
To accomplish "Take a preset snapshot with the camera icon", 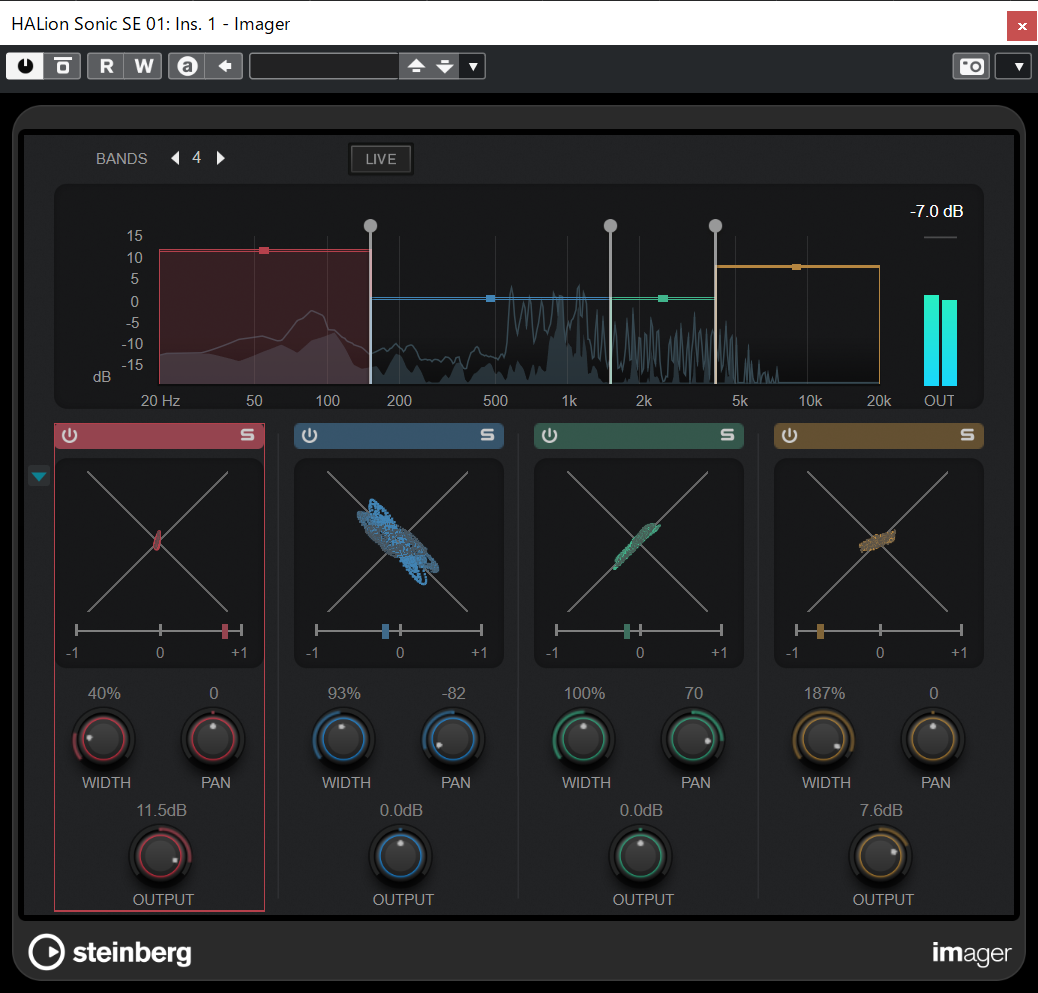I will (970, 66).
